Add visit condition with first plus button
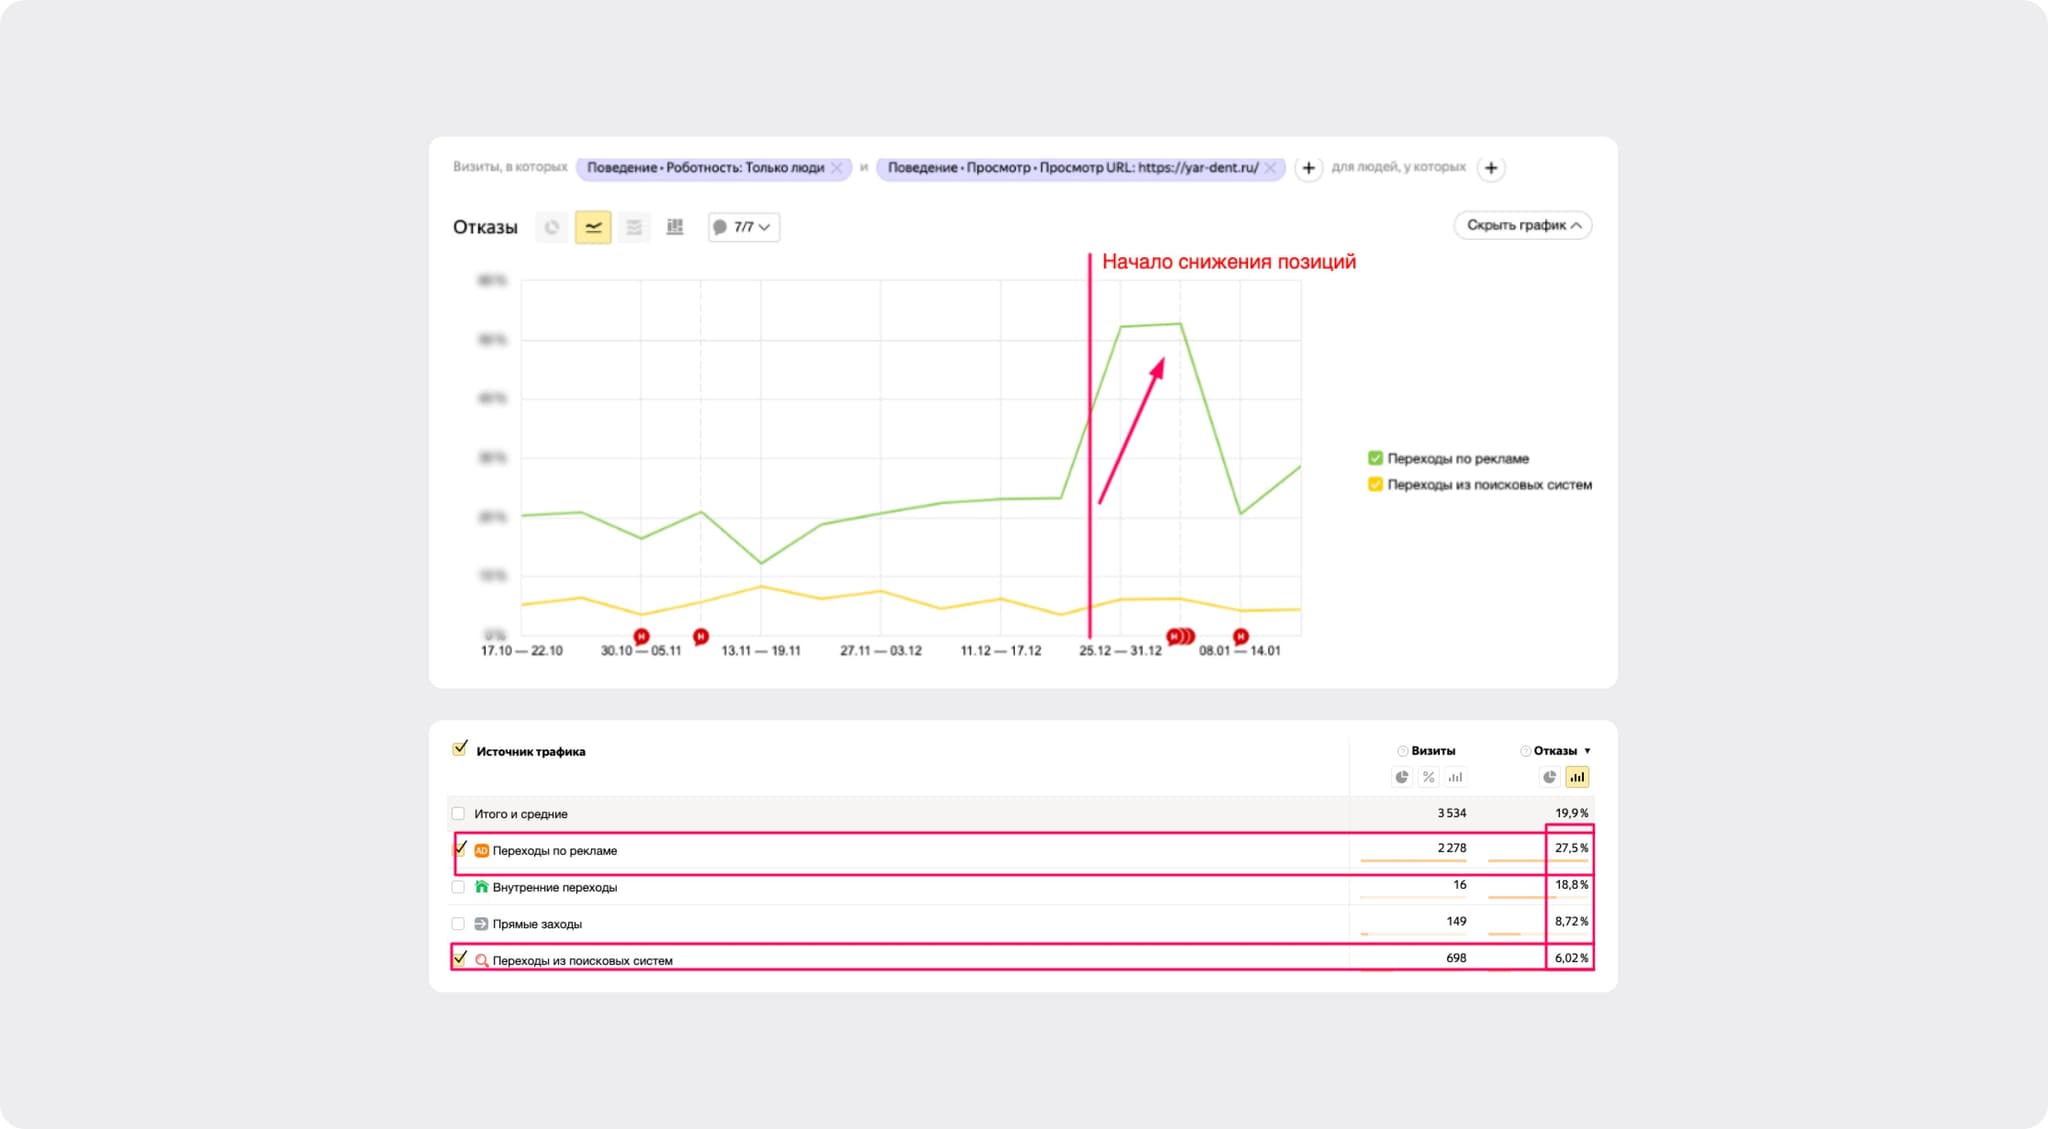This screenshot has width=2048, height=1129. 1308,168
